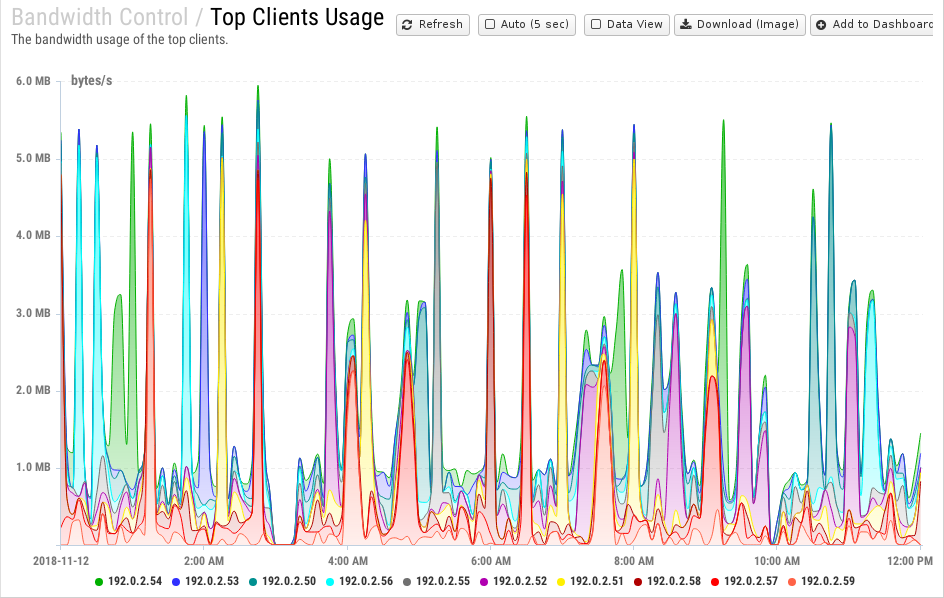
Task: Click the plus icon on Add to Dashboard
Action: coord(821,25)
